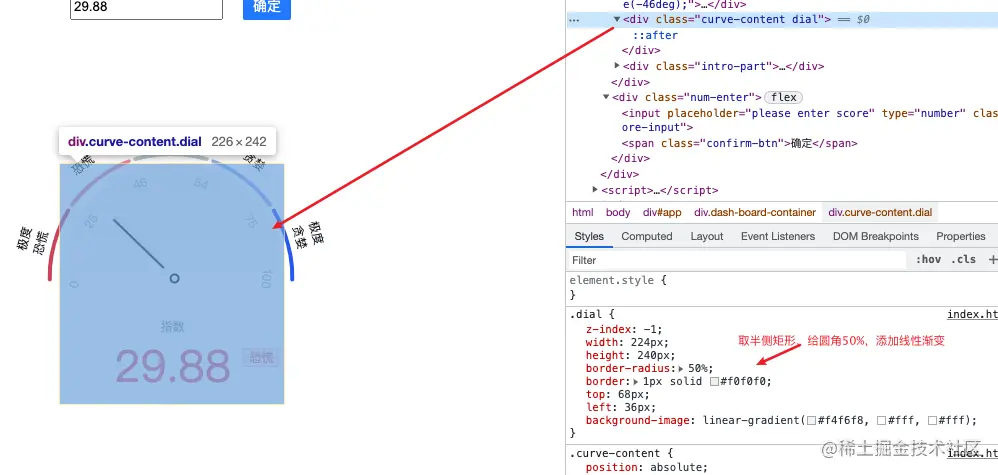Click the plus new style rule icon
Screen dimensions: 998x475
992,260
